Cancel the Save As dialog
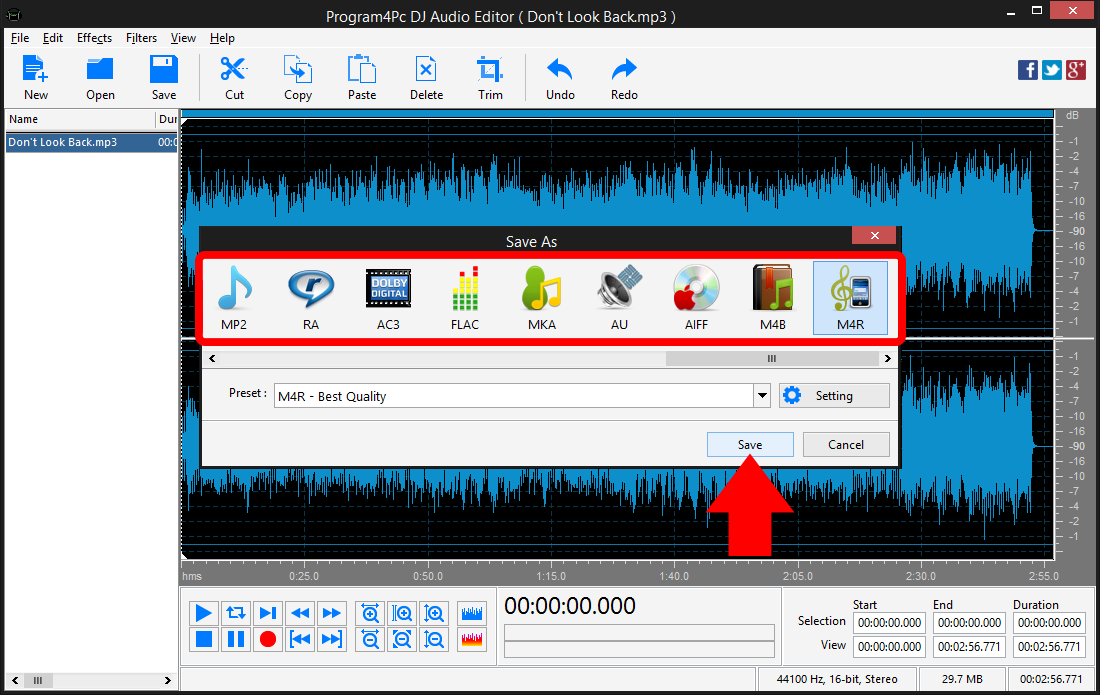Screen dimensions: 1100x695 tap(846, 444)
